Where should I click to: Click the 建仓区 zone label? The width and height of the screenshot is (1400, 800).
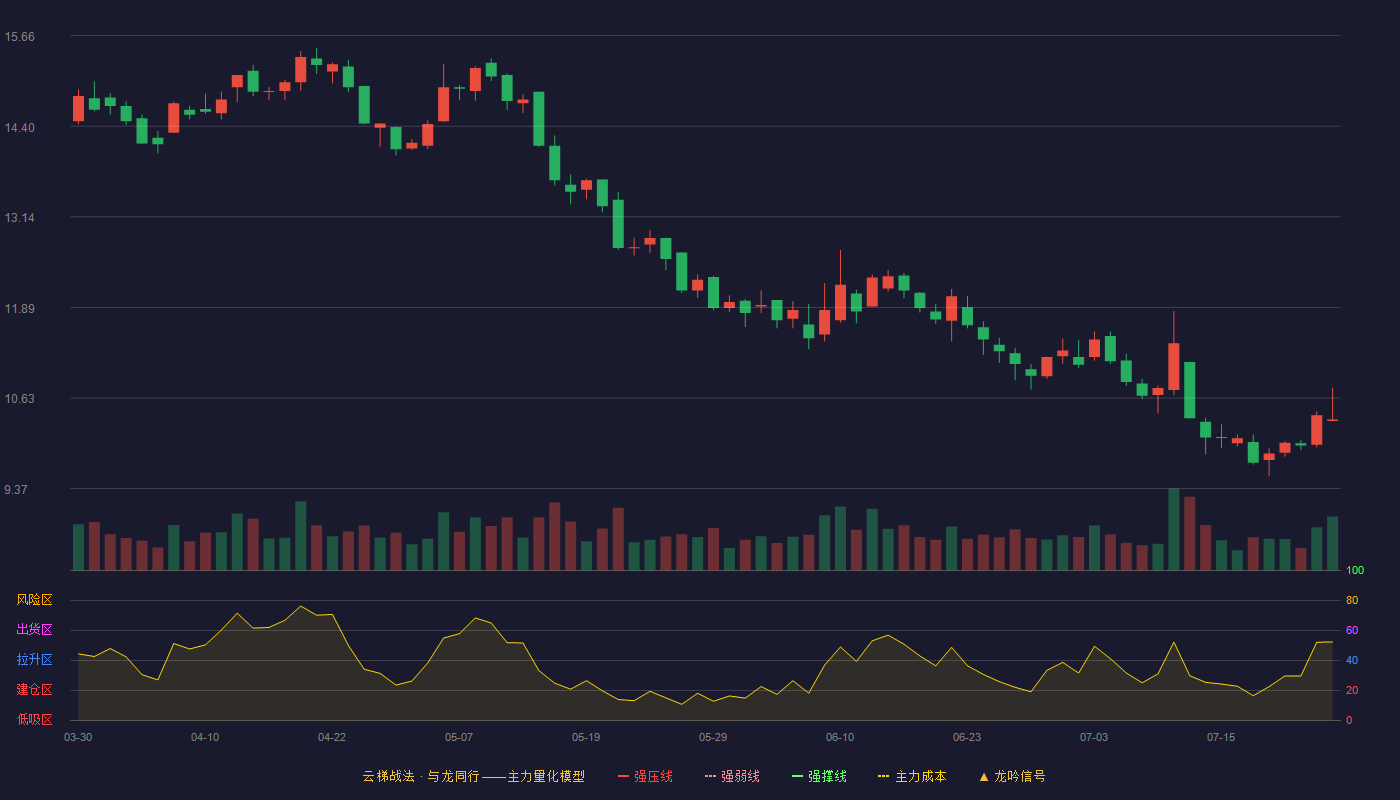34,690
